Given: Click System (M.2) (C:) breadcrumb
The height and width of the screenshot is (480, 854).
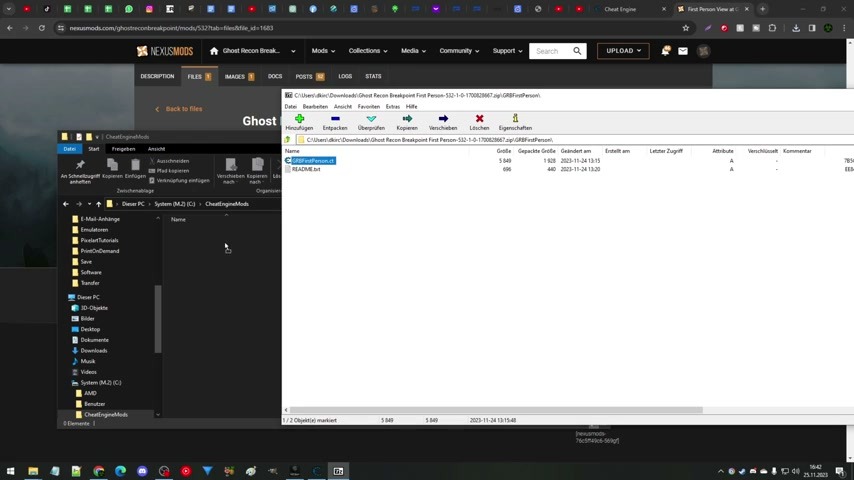Looking at the screenshot, I should tap(174, 204).
